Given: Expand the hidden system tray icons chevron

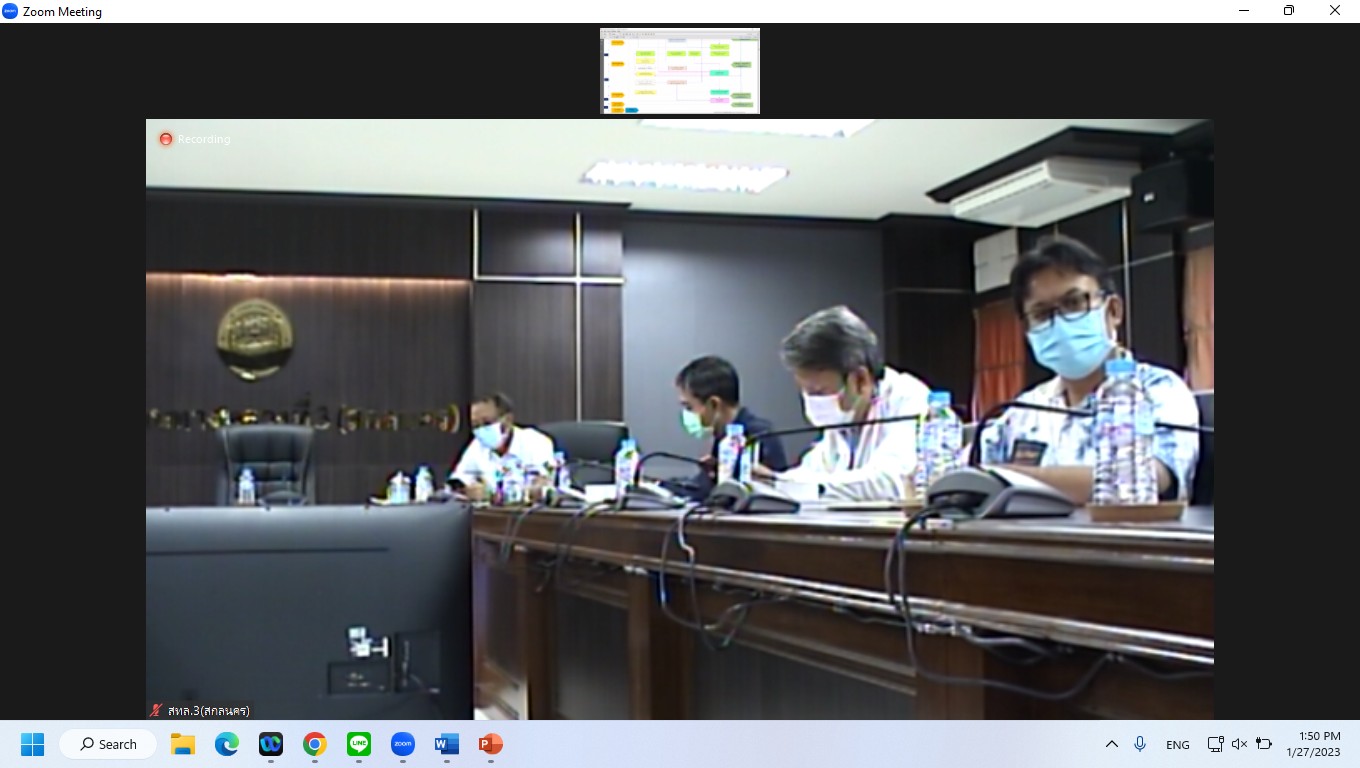Looking at the screenshot, I should 1111,744.
